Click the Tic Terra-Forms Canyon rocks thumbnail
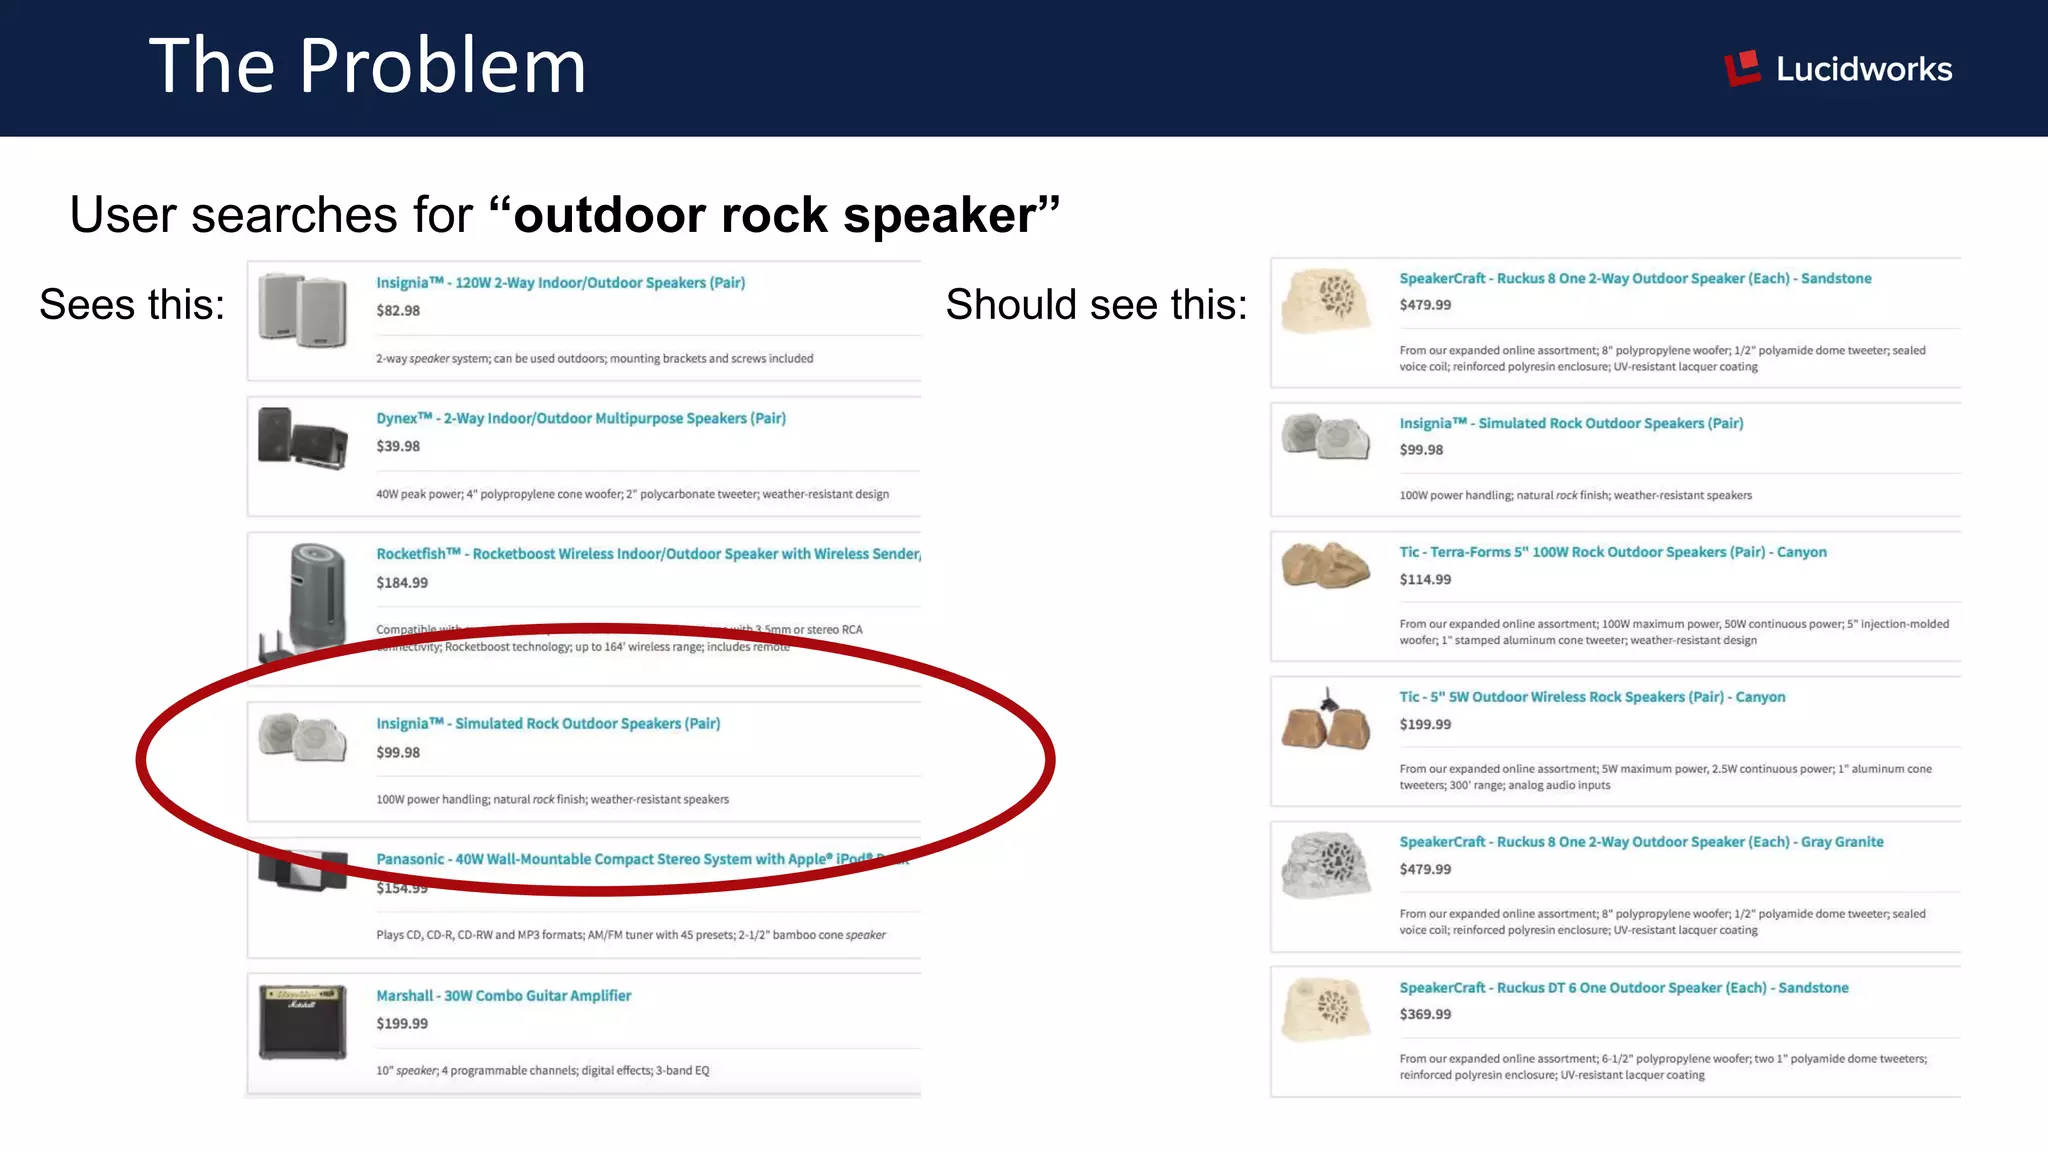This screenshot has width=2048, height=1152. click(1326, 565)
